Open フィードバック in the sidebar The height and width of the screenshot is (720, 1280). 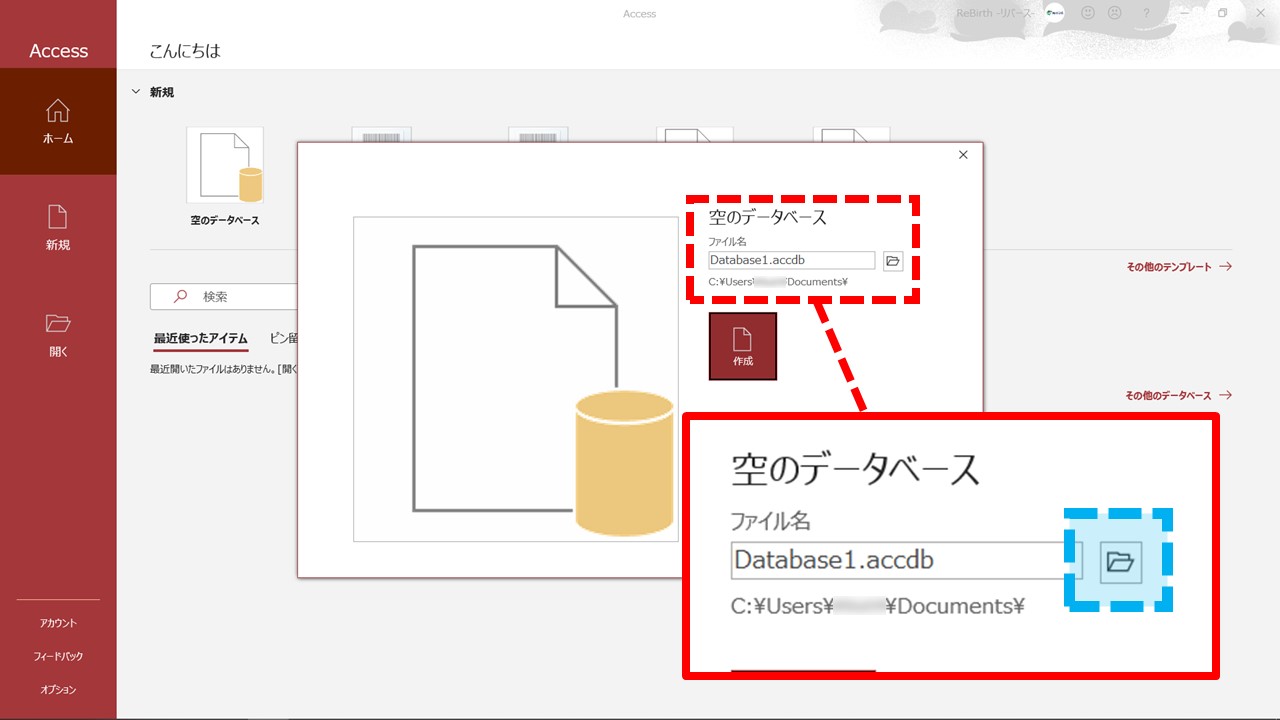click(58, 657)
